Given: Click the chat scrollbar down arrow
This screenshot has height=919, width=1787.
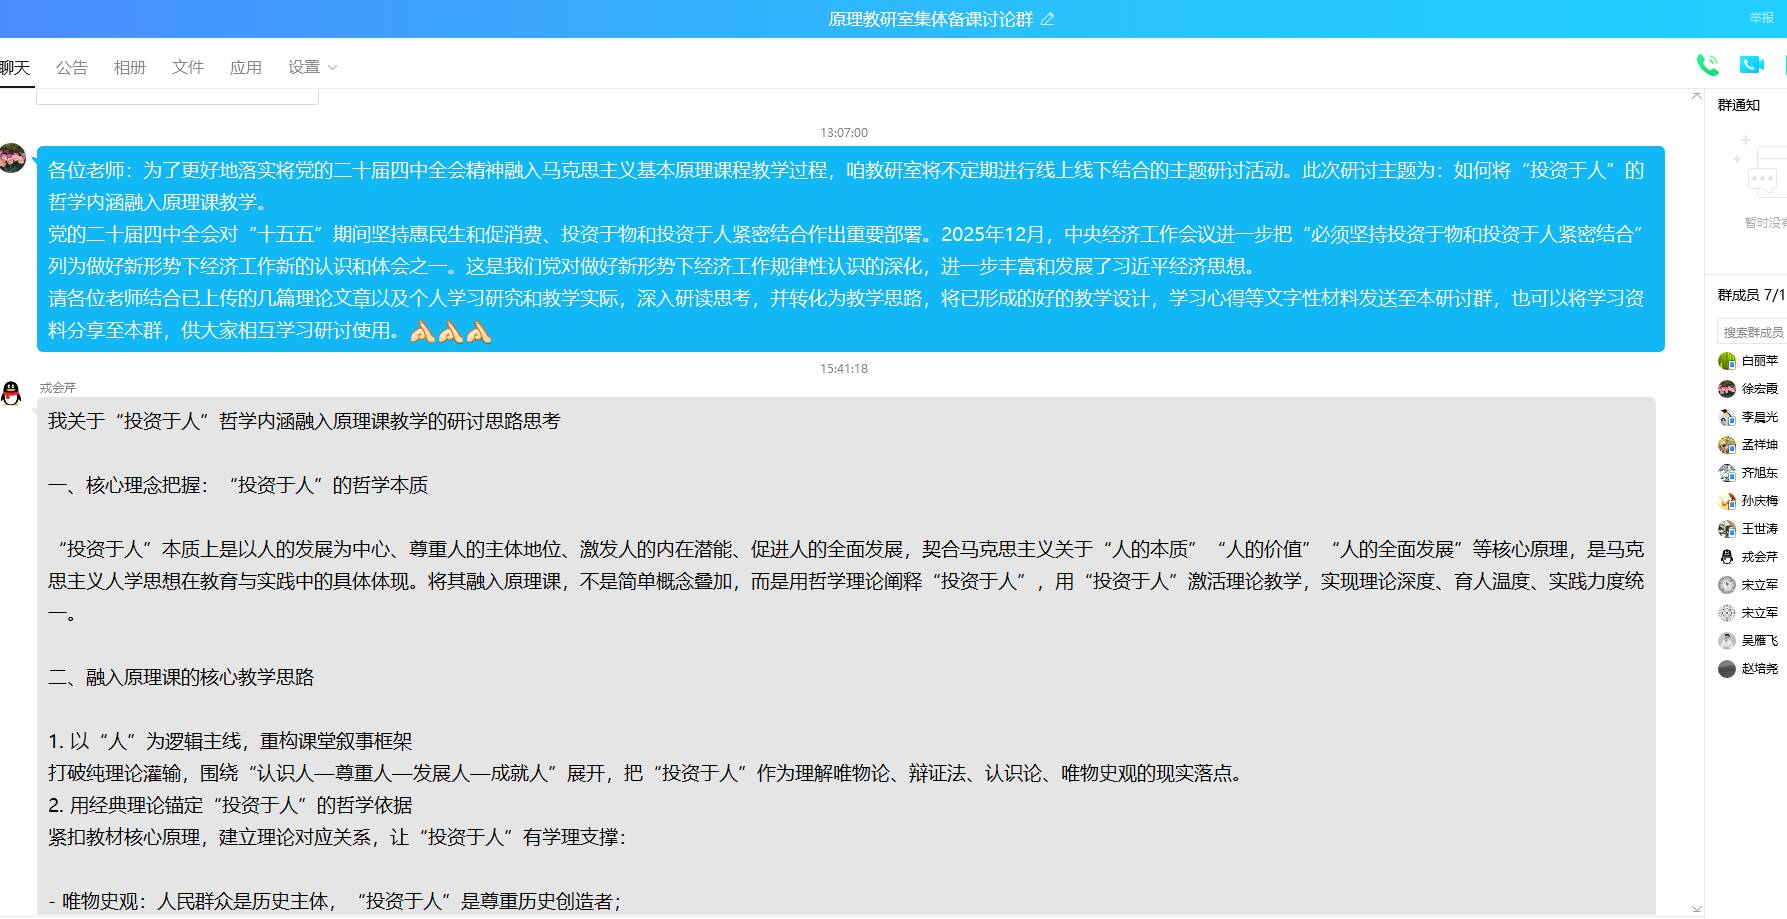Looking at the screenshot, I should pyautogui.click(x=1696, y=909).
